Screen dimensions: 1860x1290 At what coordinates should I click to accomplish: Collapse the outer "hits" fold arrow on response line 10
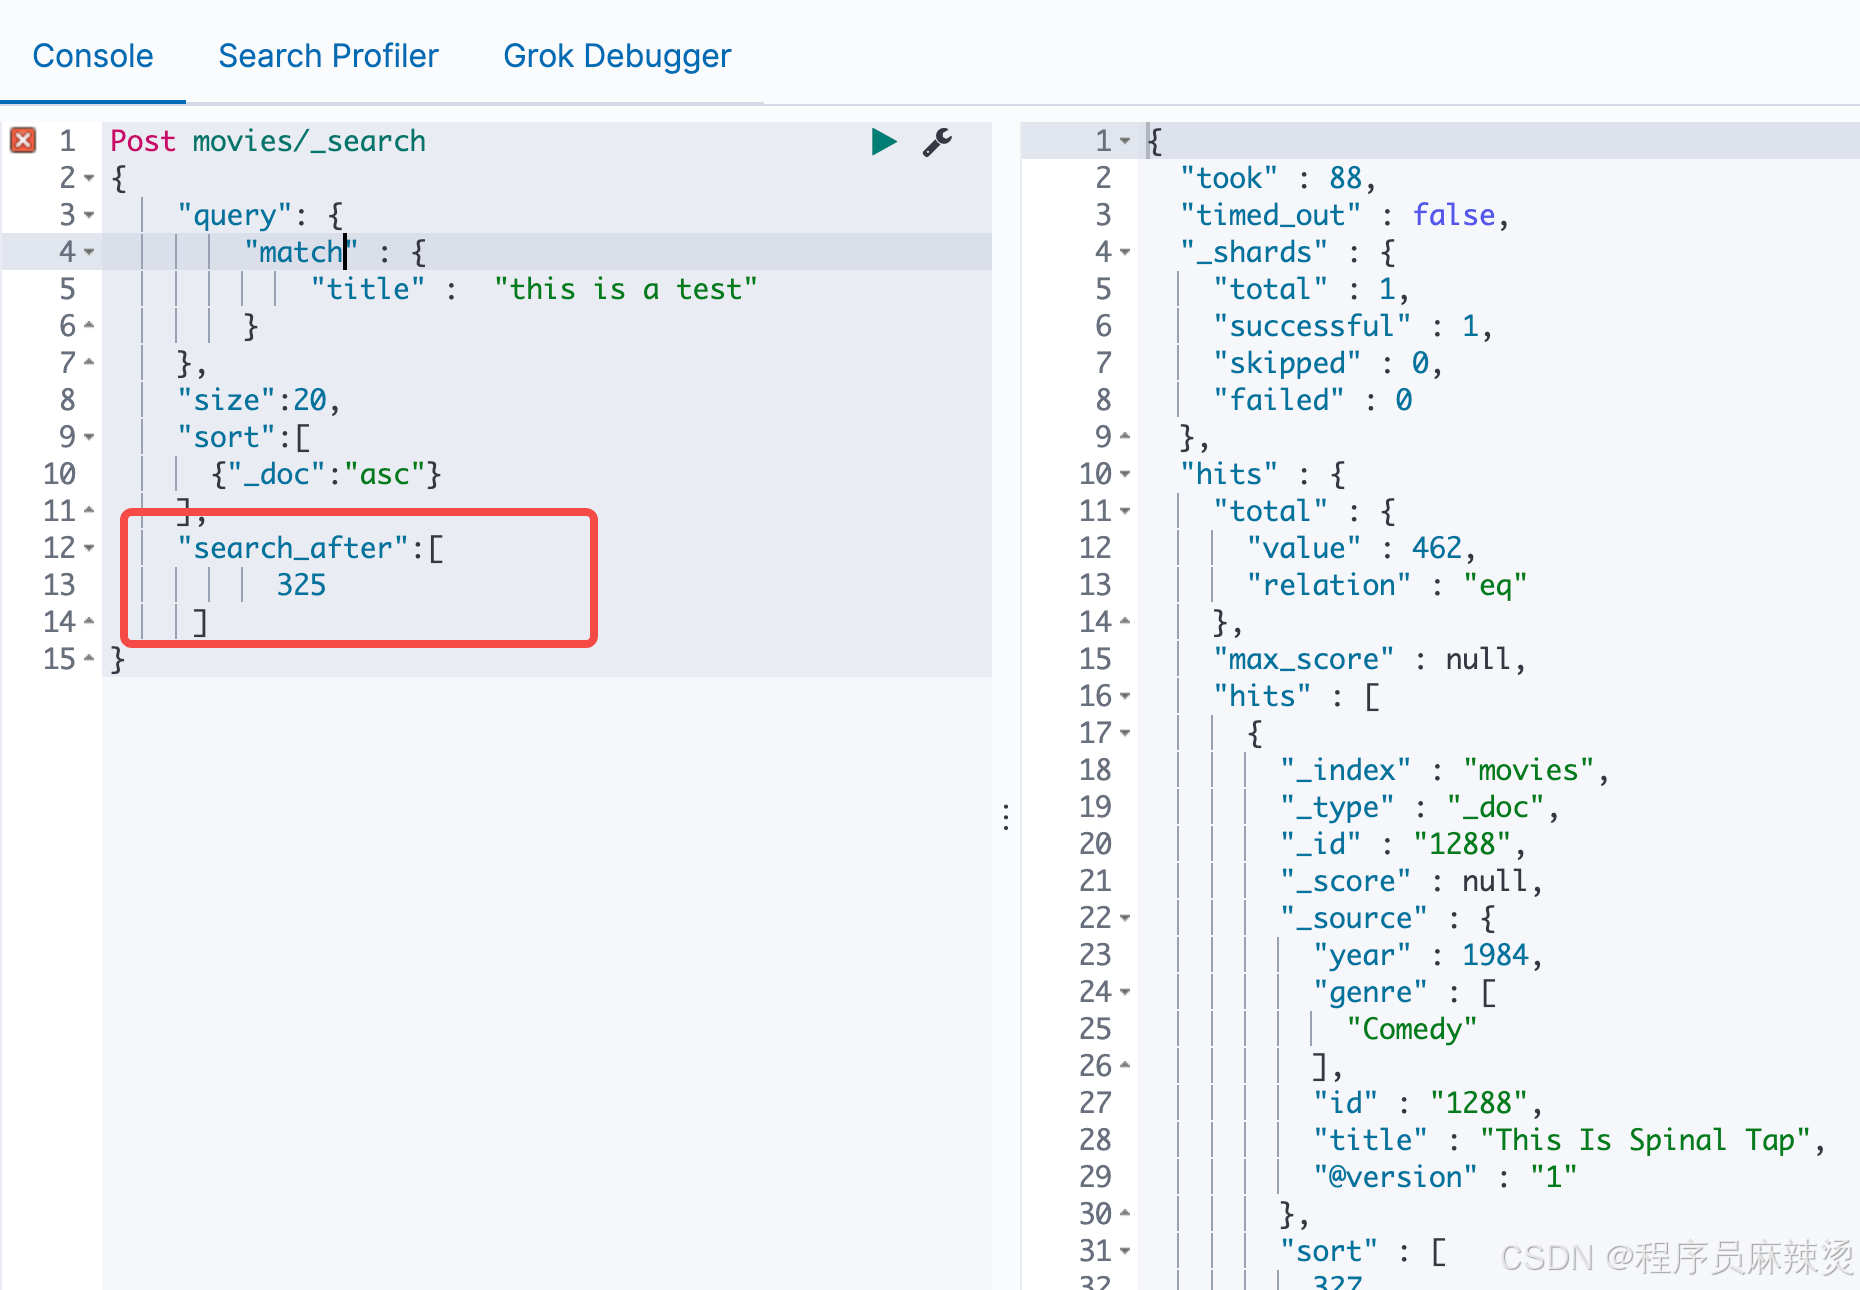tap(1125, 474)
